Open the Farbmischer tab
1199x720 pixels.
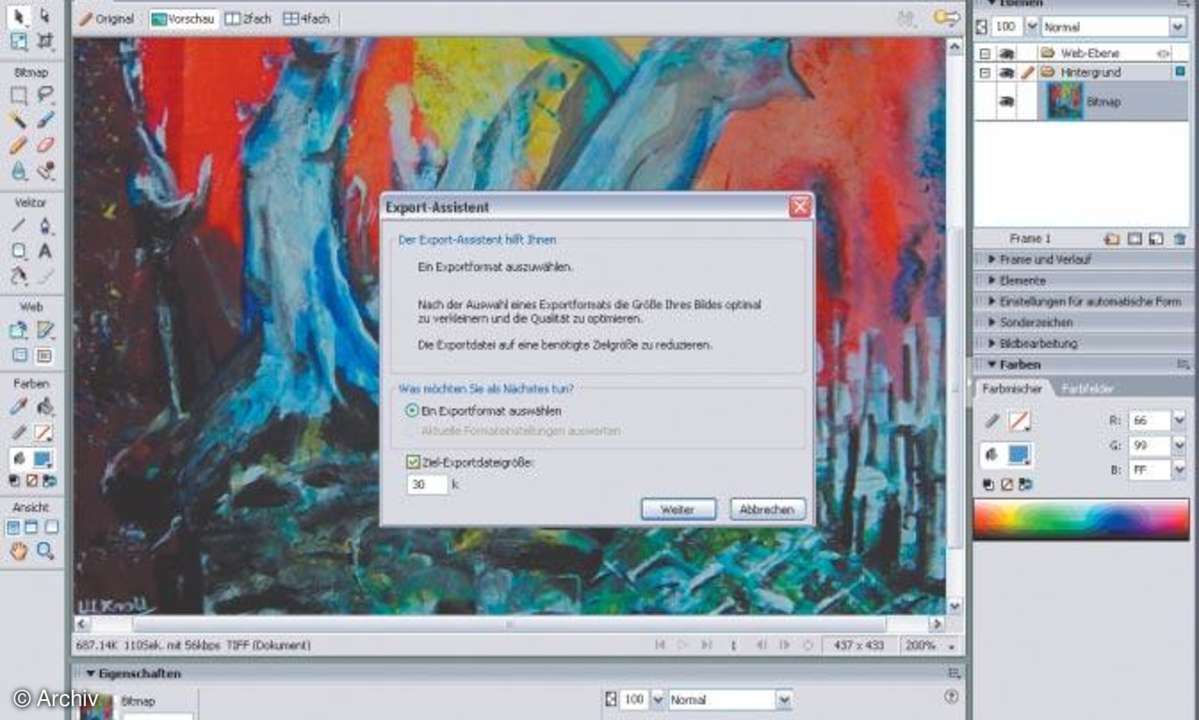[1012, 388]
